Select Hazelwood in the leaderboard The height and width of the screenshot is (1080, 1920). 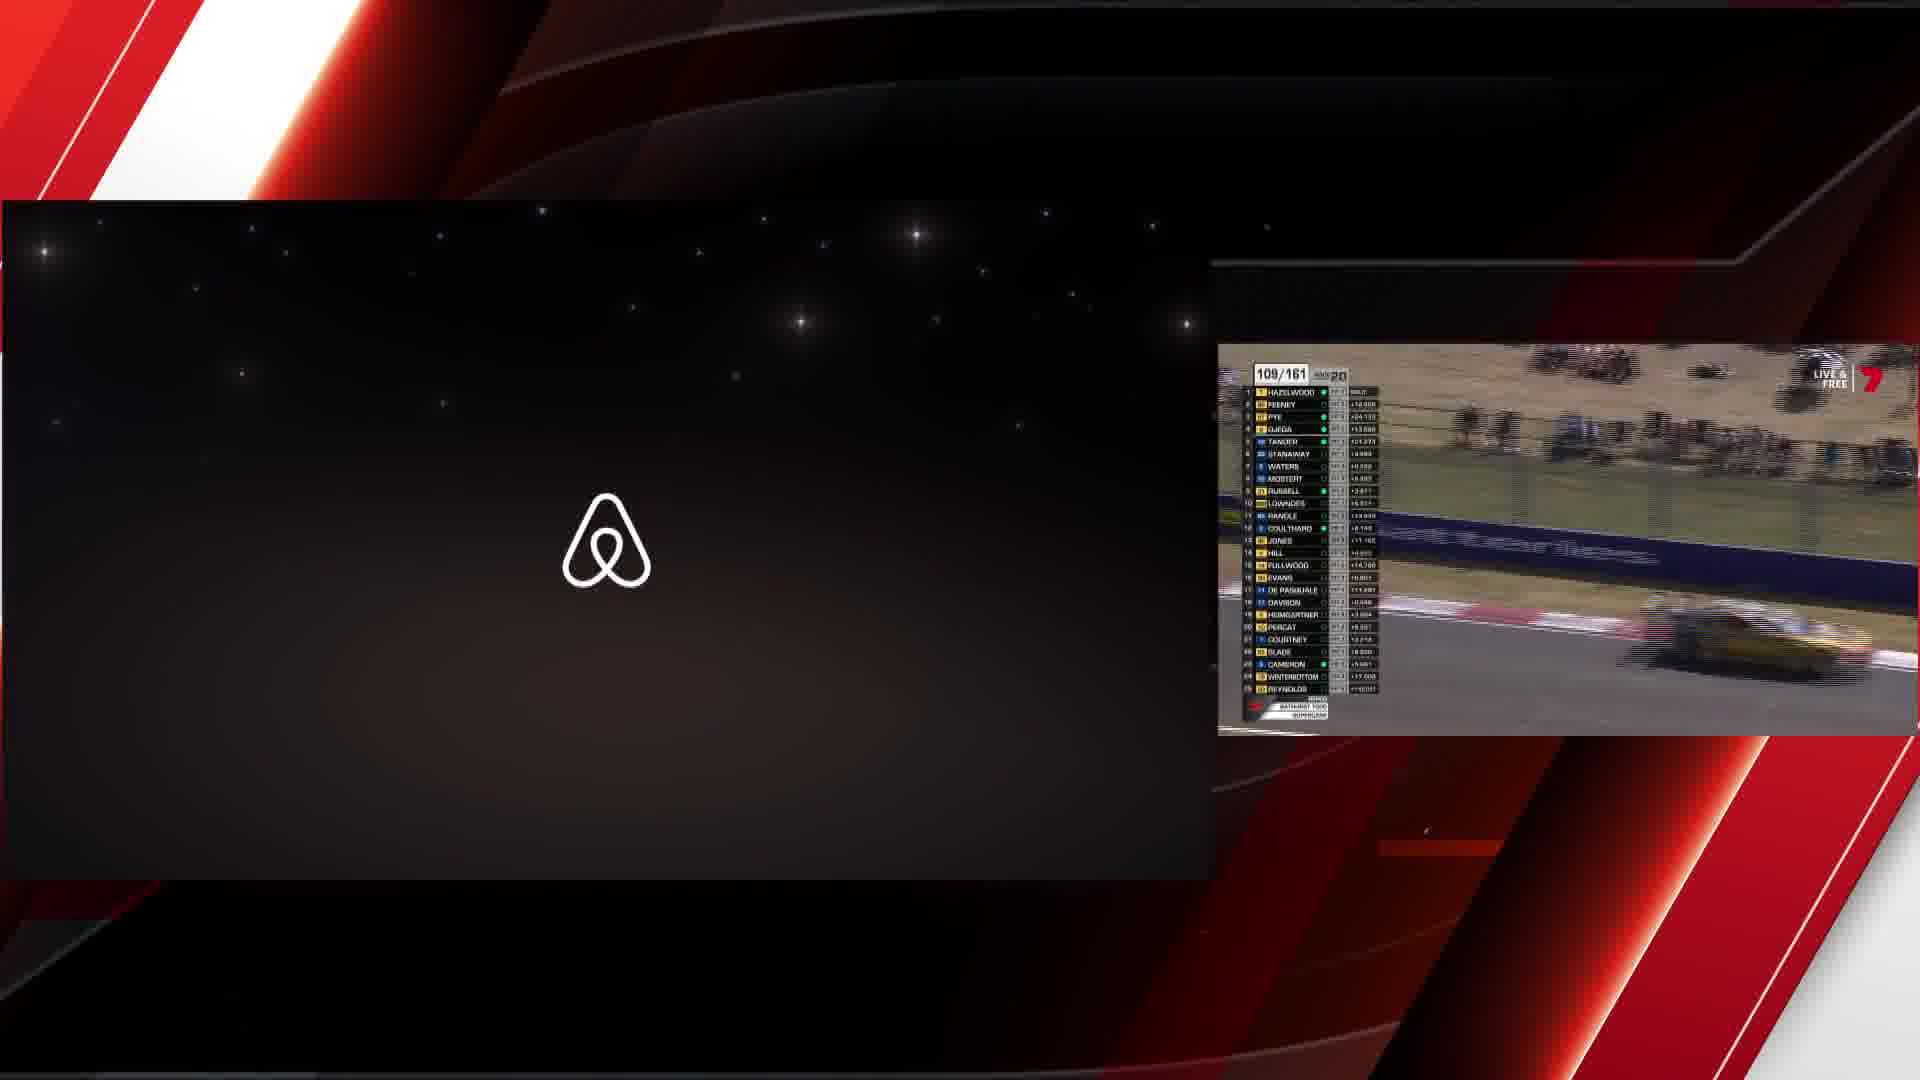[1290, 392]
